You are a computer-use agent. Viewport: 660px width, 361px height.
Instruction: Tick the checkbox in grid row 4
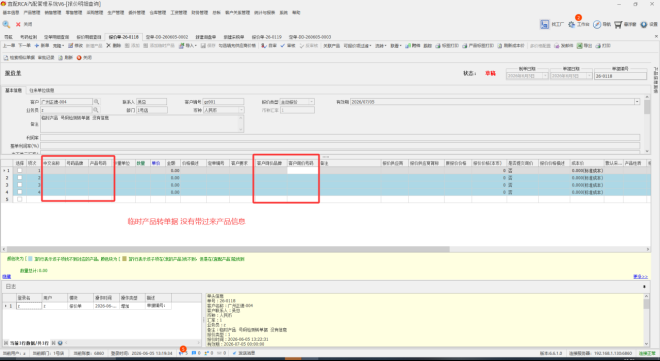pyautogui.click(x=19, y=192)
